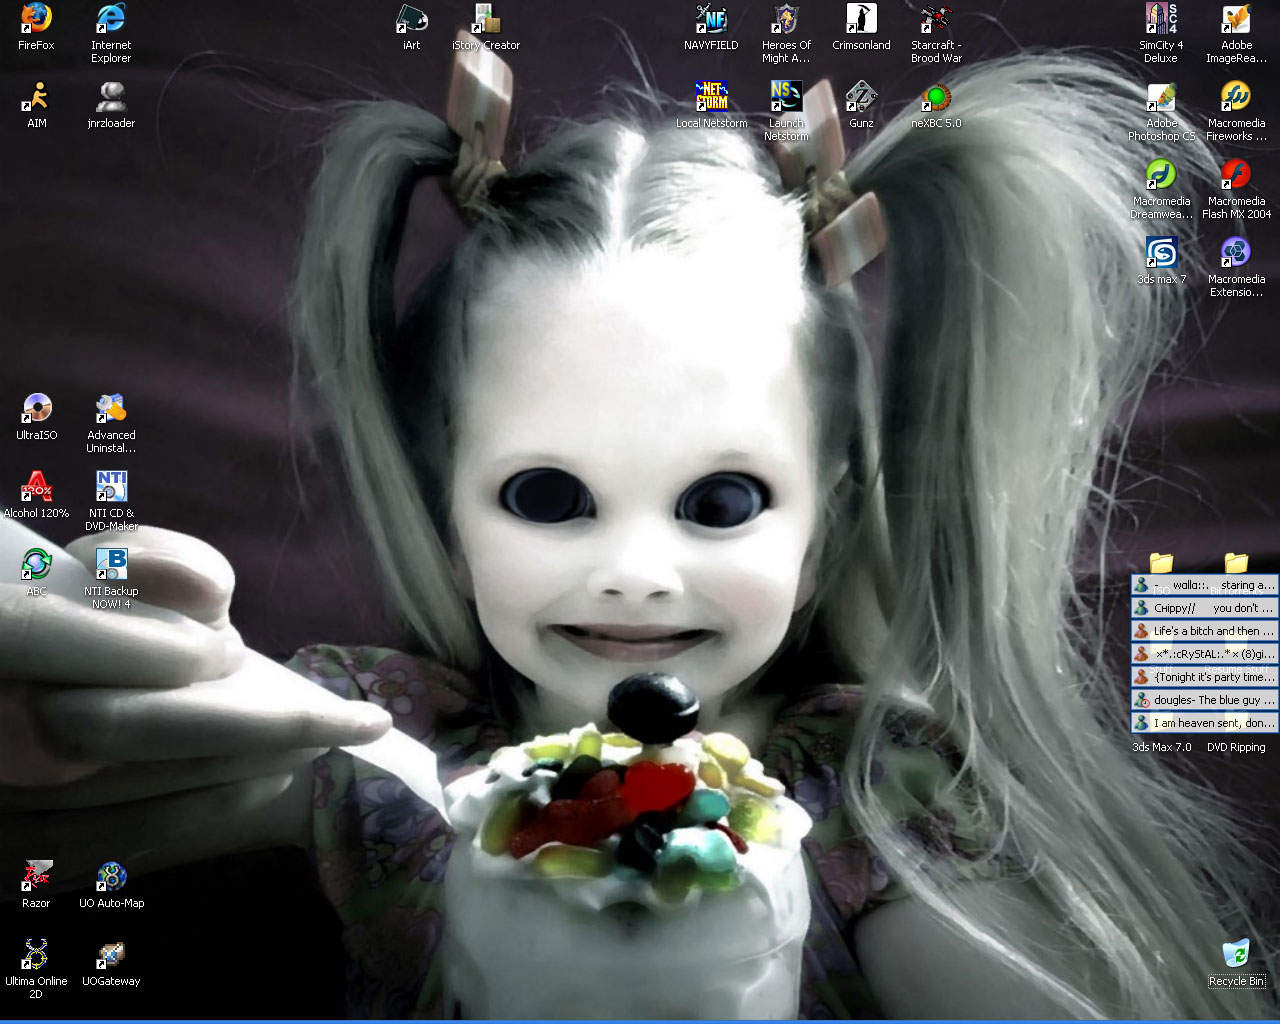The width and height of the screenshot is (1280, 1024).
Task: Select the 3ds max 7 icon
Action: [x=1161, y=254]
